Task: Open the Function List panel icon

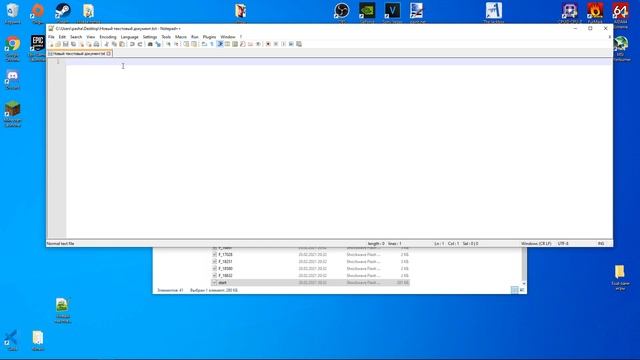Action: pos(243,44)
